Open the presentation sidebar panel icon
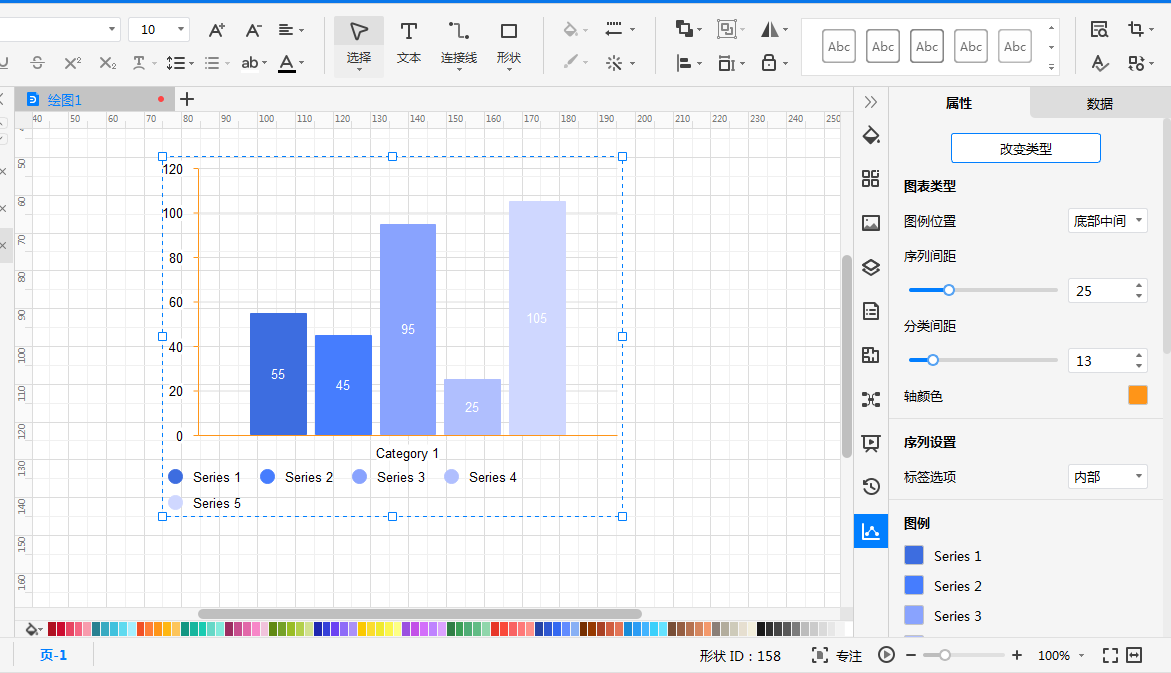1171x673 pixels. point(871,443)
